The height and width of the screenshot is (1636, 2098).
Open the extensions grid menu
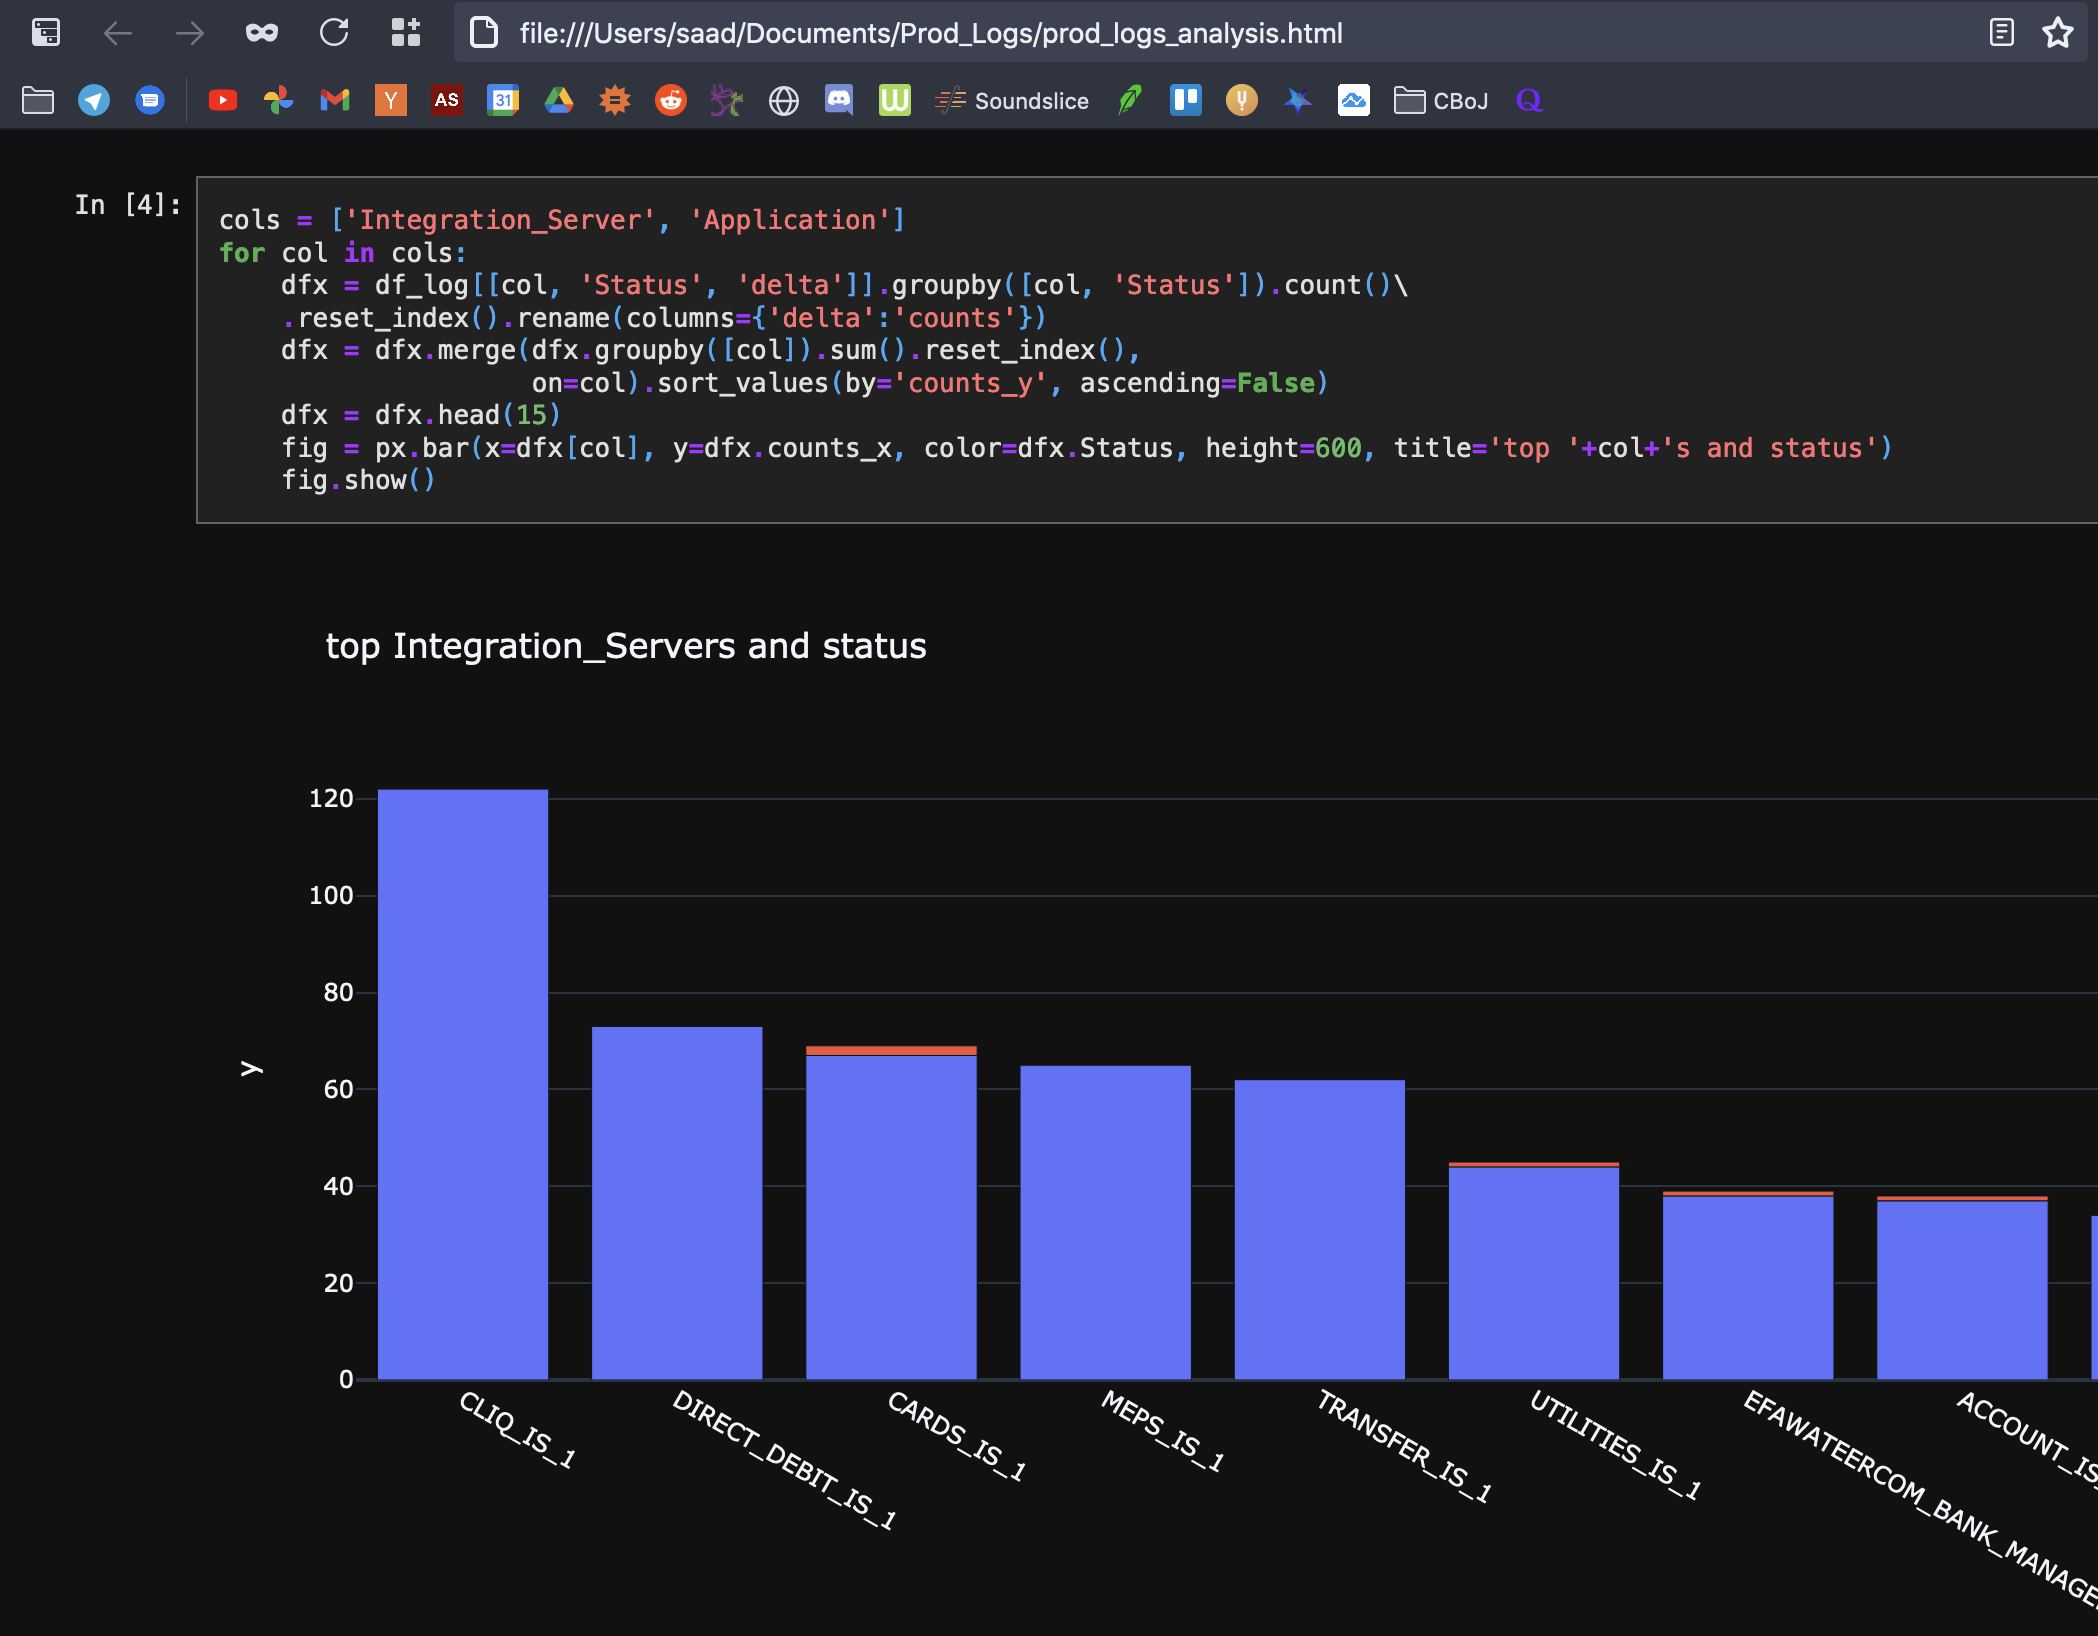pos(405,33)
